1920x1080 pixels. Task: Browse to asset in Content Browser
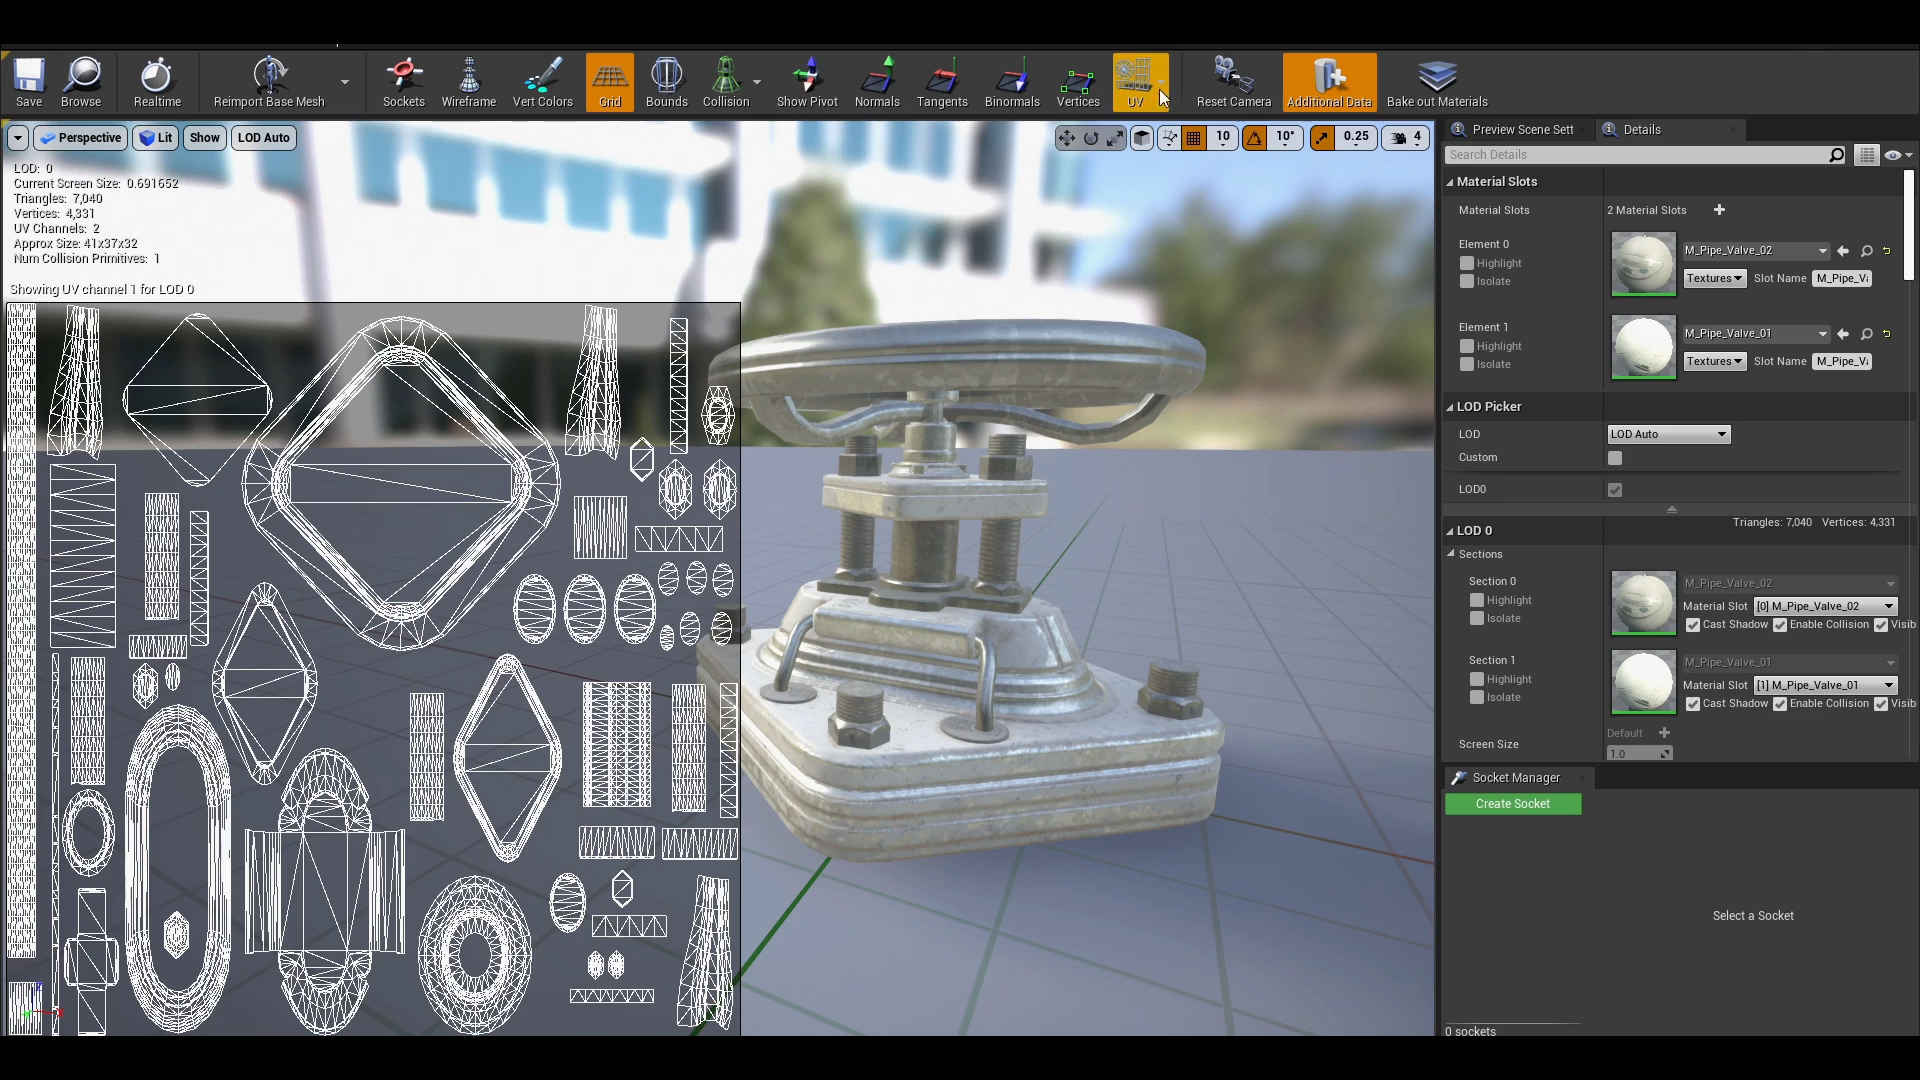pyautogui.click(x=81, y=82)
